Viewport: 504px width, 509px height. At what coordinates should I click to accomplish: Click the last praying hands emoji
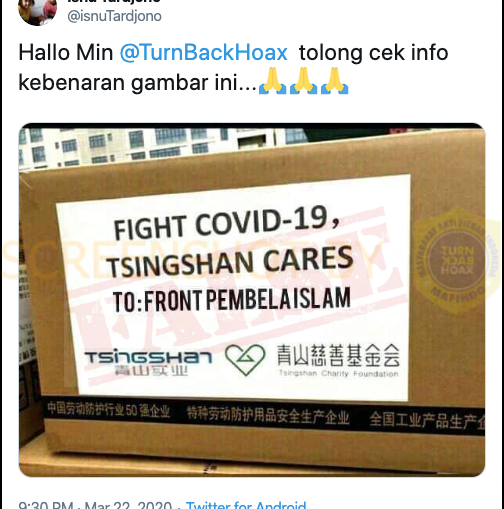(335, 81)
